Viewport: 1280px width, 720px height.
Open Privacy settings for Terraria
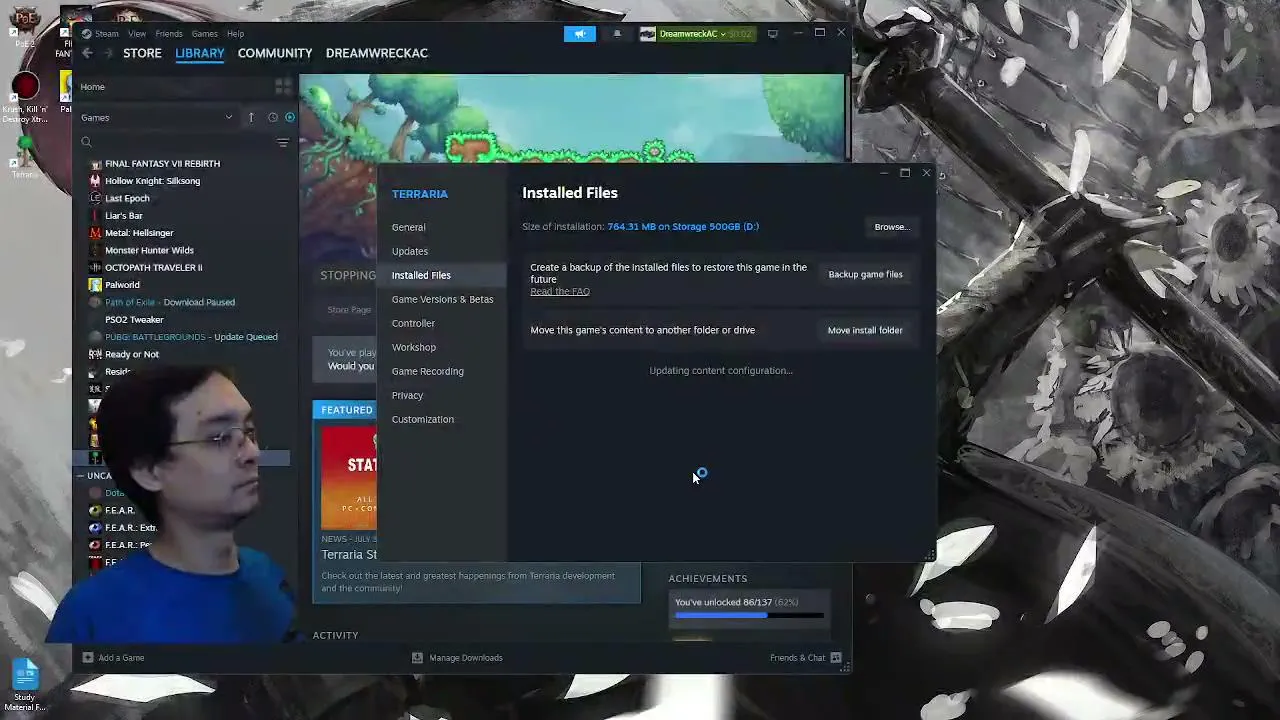click(x=407, y=395)
